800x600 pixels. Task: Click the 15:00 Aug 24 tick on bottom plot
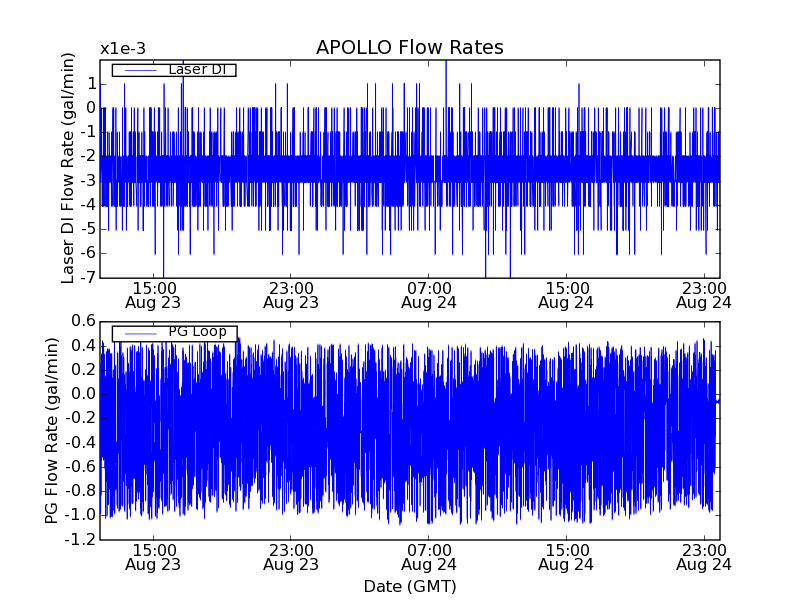pos(566,558)
